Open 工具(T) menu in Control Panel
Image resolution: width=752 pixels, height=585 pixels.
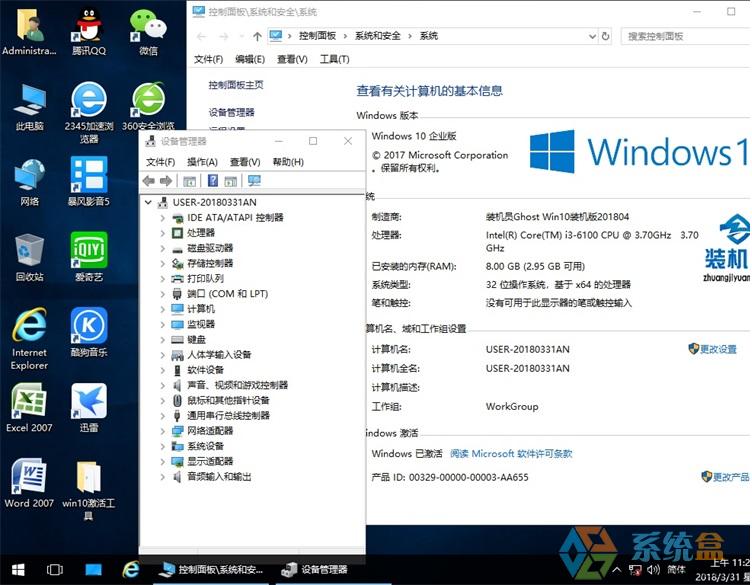pos(334,59)
